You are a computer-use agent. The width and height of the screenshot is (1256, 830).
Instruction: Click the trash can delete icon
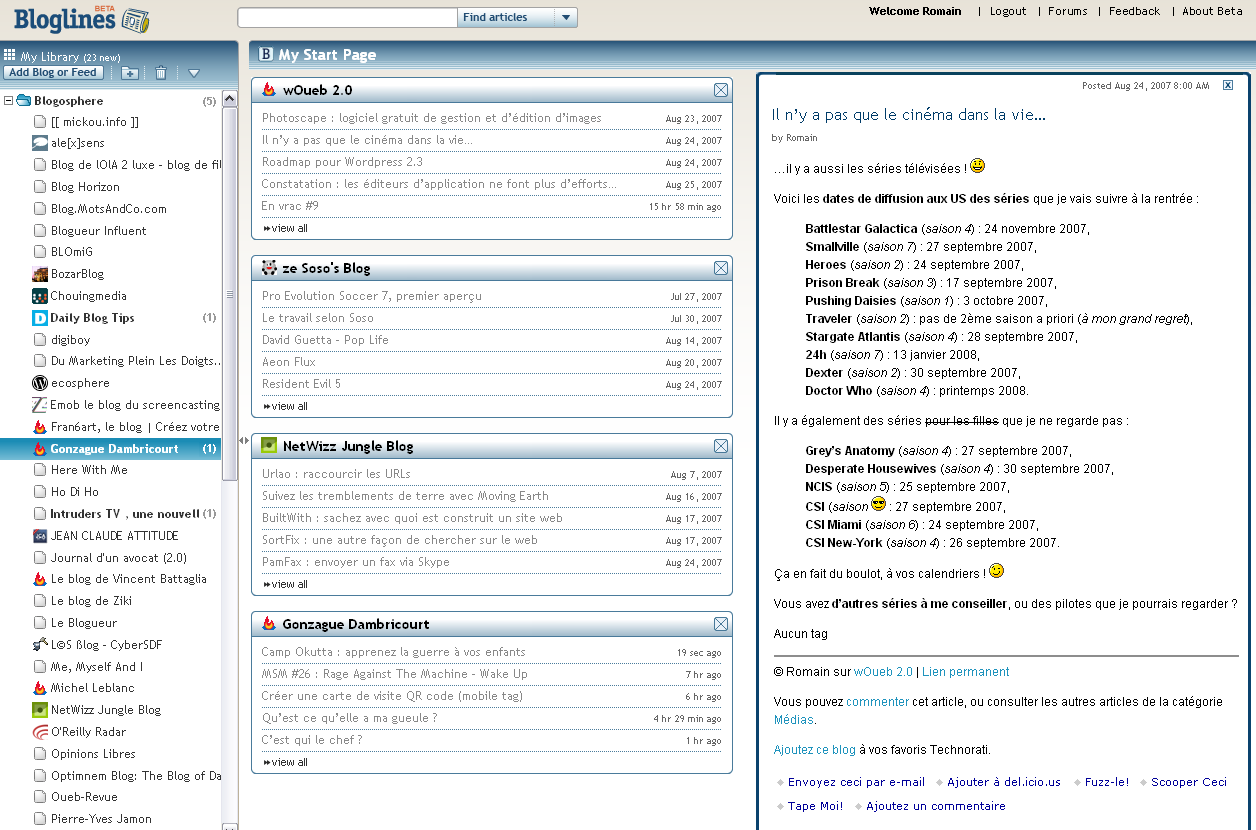(161, 73)
